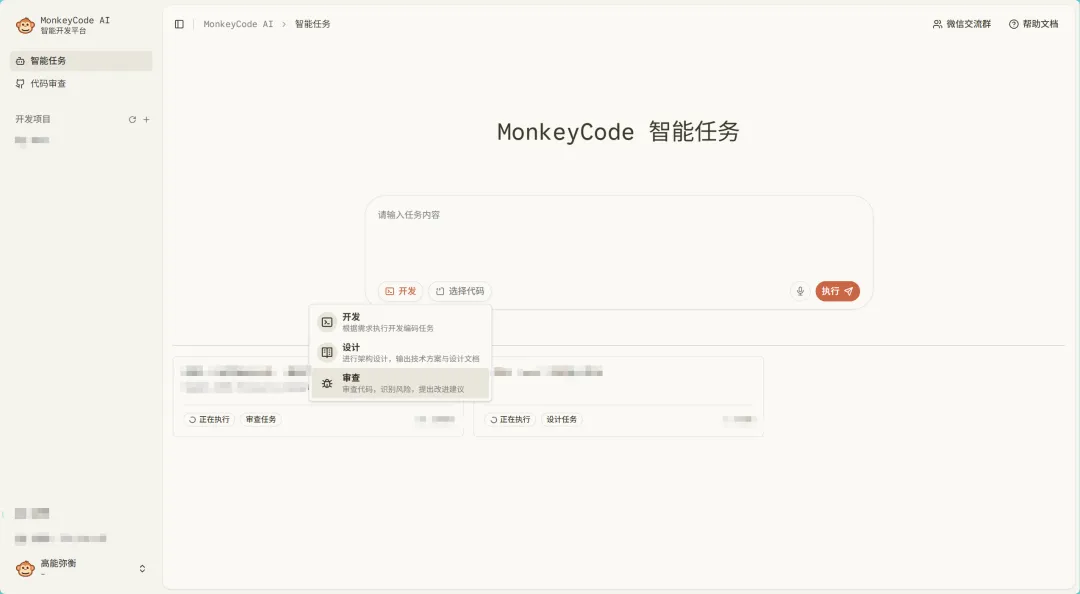Click the 选择代码 button
Image resolution: width=1080 pixels, height=594 pixels.
tap(459, 291)
